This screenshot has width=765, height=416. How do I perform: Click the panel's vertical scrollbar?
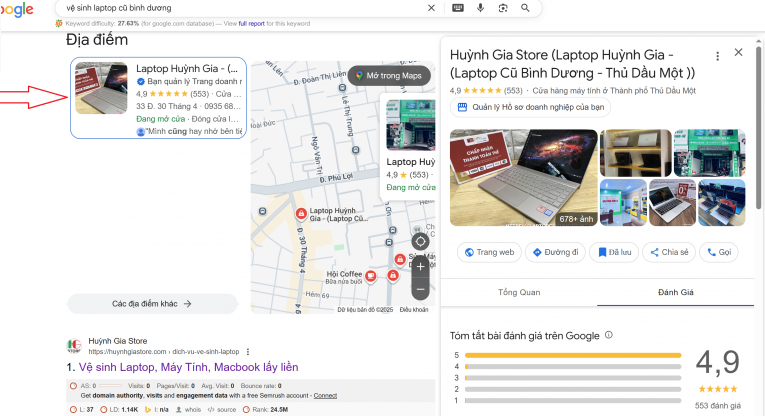pos(758,128)
